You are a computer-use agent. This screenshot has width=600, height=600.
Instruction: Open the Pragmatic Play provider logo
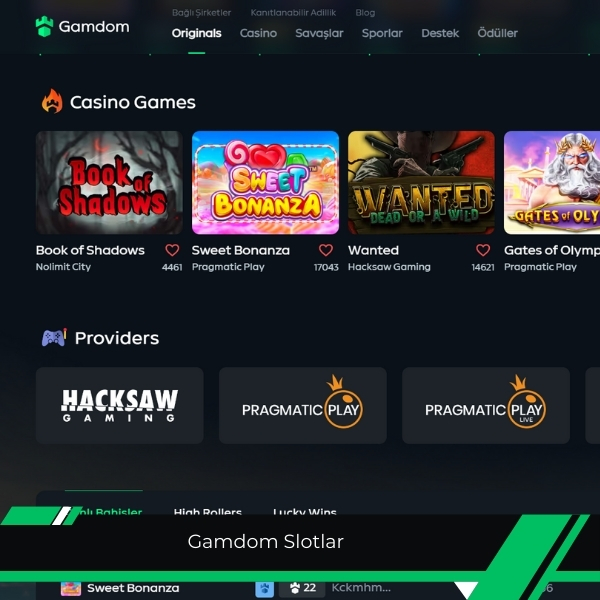pos(303,406)
